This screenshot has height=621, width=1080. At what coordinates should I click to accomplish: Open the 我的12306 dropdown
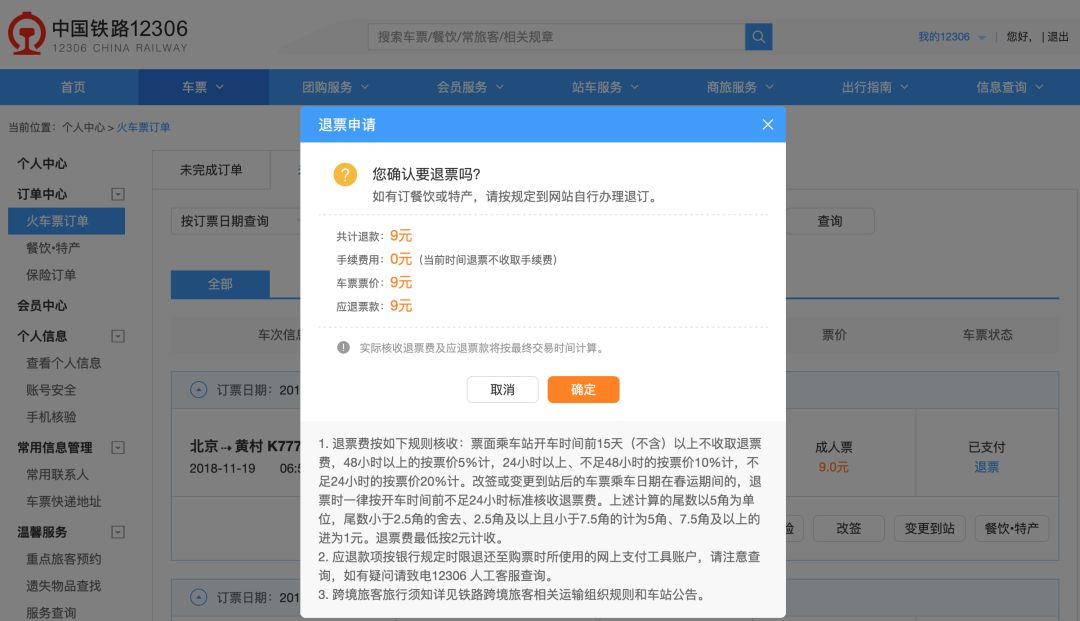(950, 36)
